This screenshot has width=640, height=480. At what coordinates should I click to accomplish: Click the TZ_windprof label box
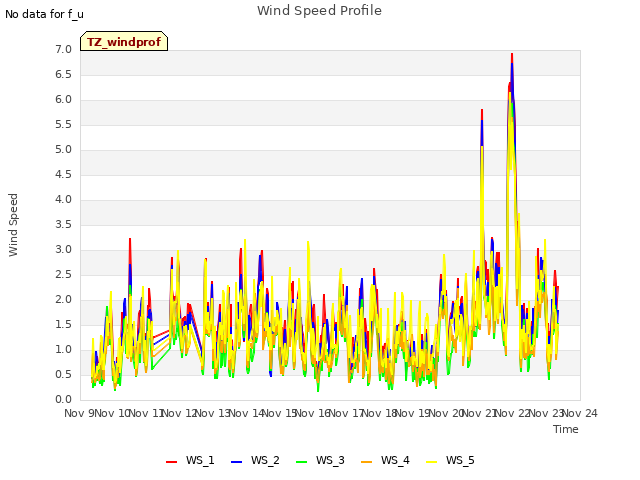(124, 41)
